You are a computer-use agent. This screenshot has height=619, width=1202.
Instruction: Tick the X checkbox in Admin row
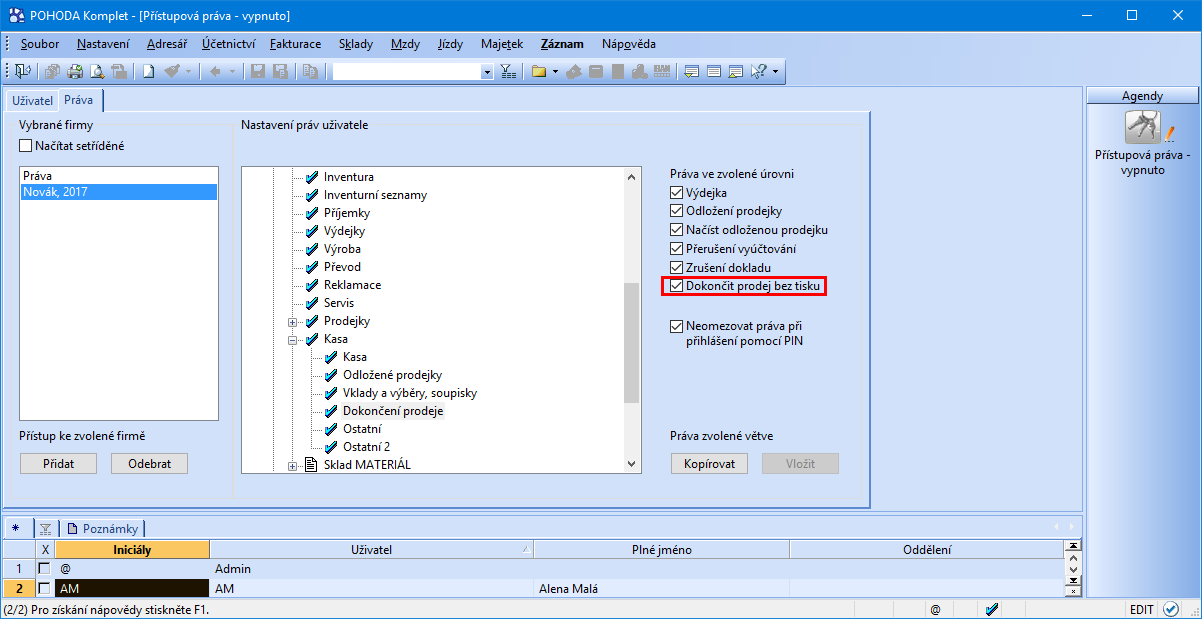point(43,569)
